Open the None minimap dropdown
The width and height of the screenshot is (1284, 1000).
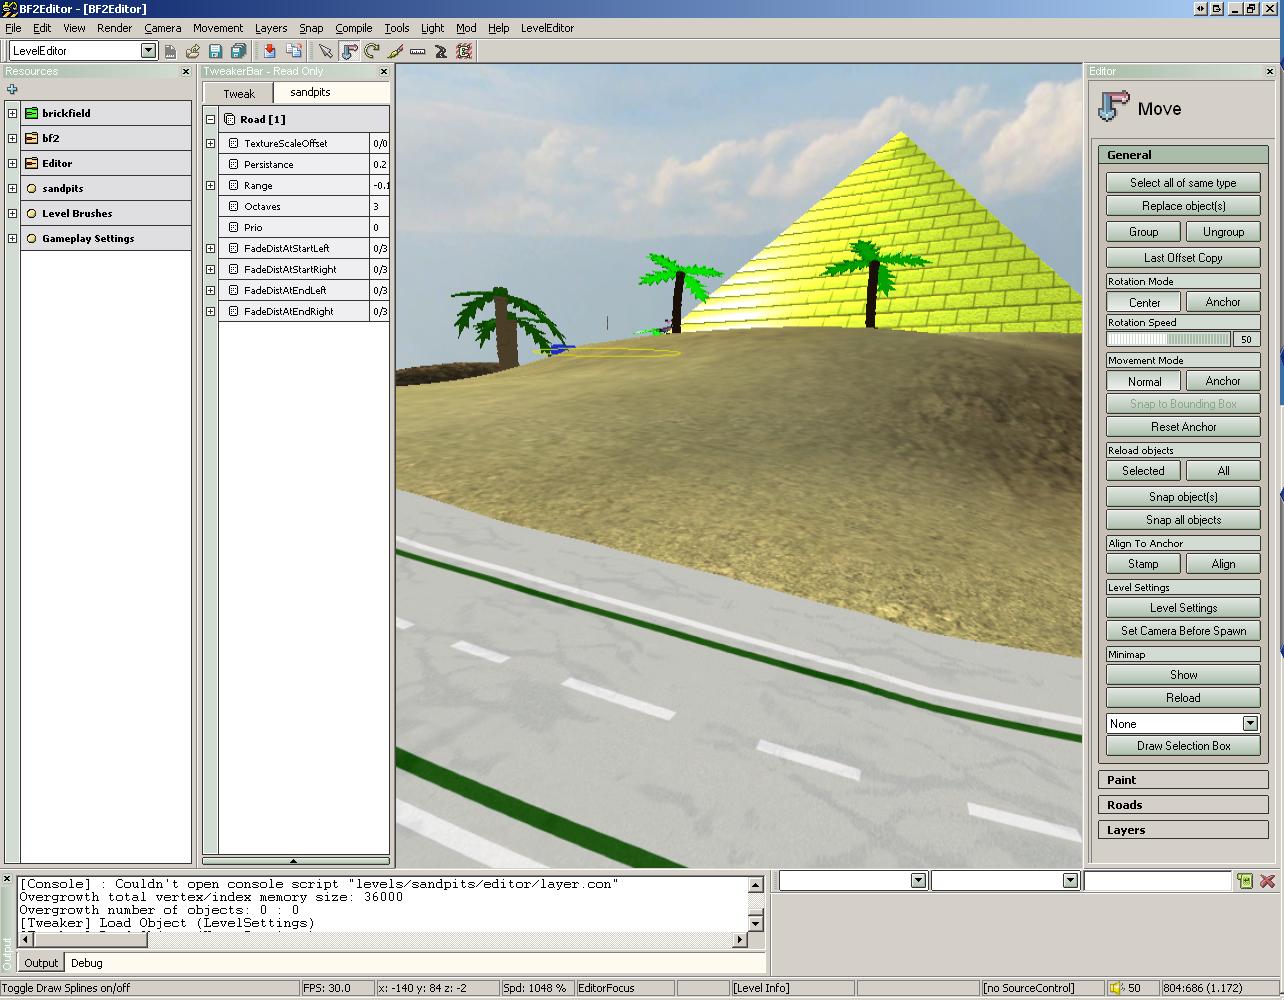[x=1250, y=723]
